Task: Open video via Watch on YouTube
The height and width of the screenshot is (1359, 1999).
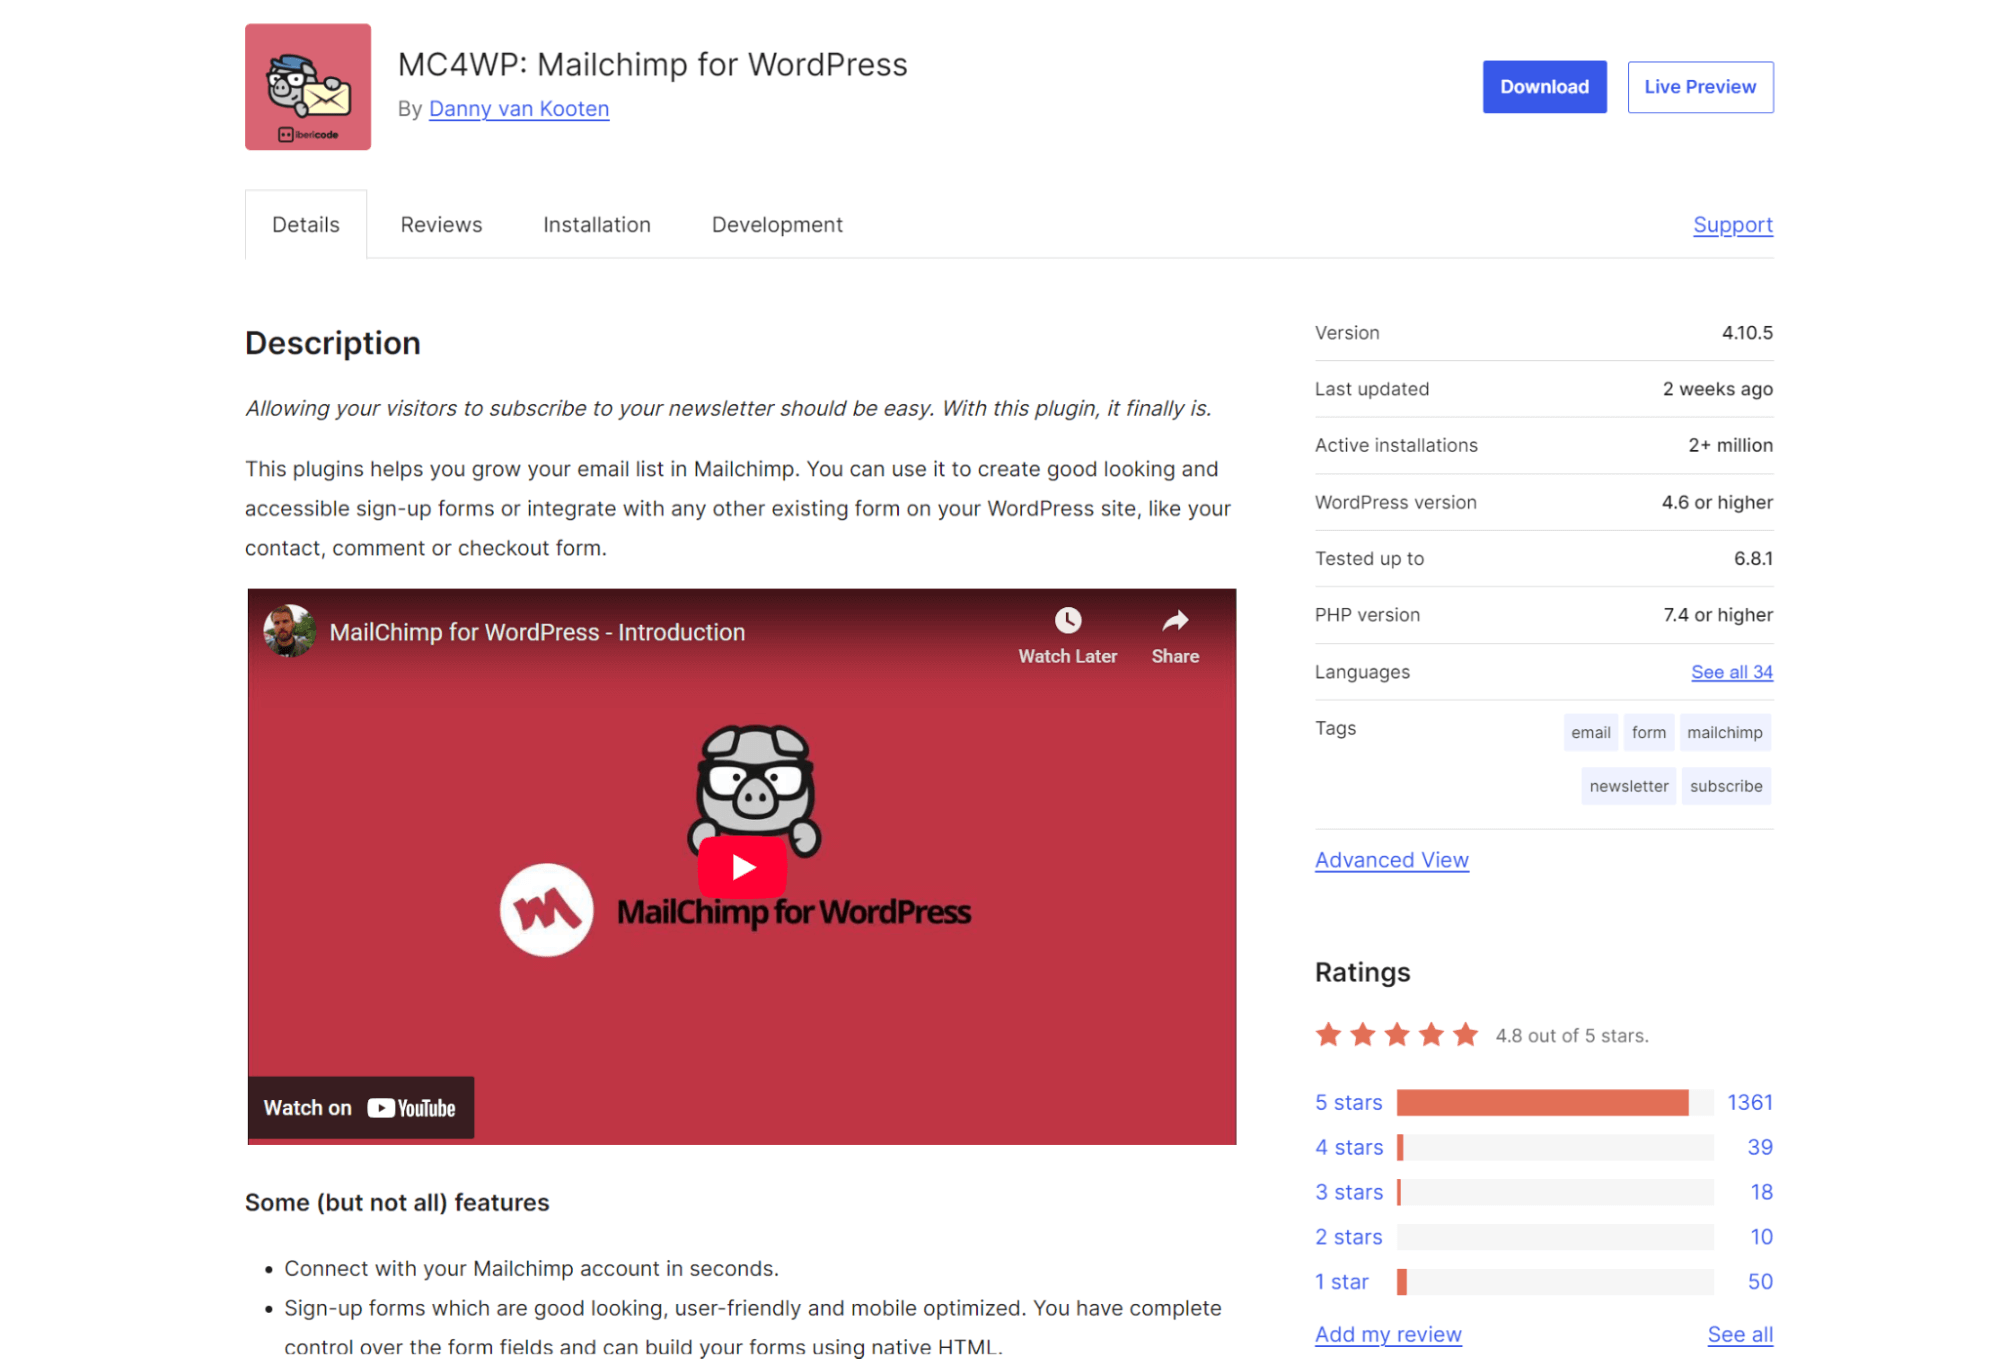Action: tap(360, 1107)
